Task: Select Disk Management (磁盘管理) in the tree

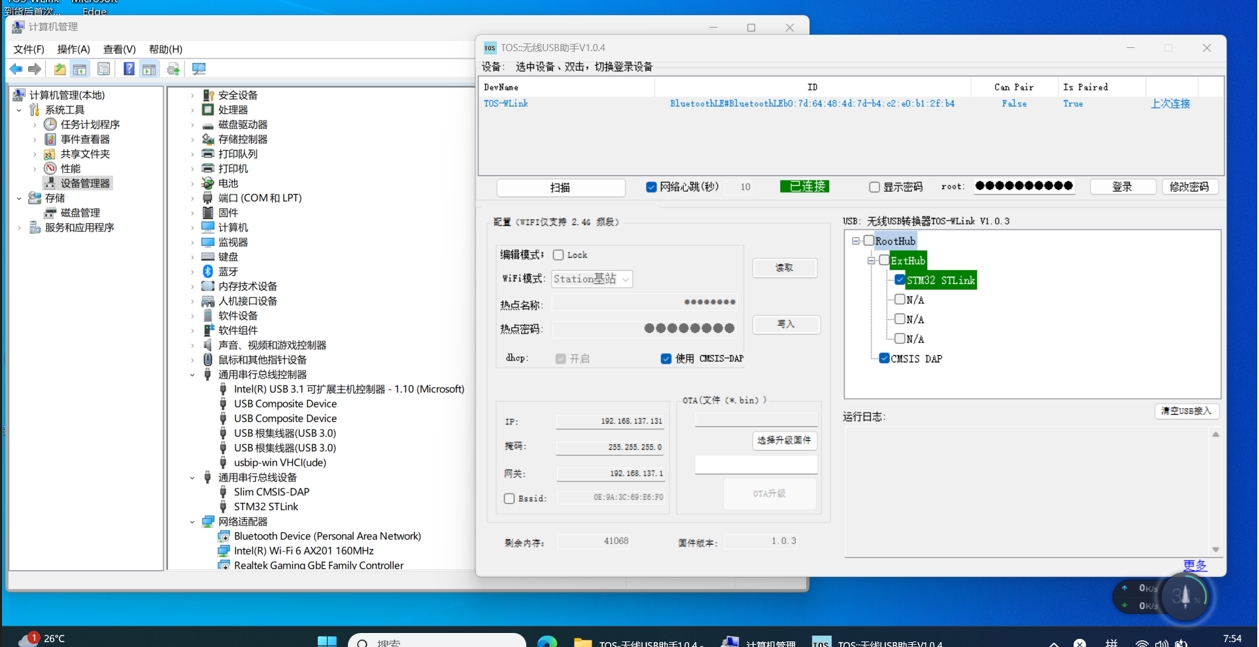Action: (80, 213)
